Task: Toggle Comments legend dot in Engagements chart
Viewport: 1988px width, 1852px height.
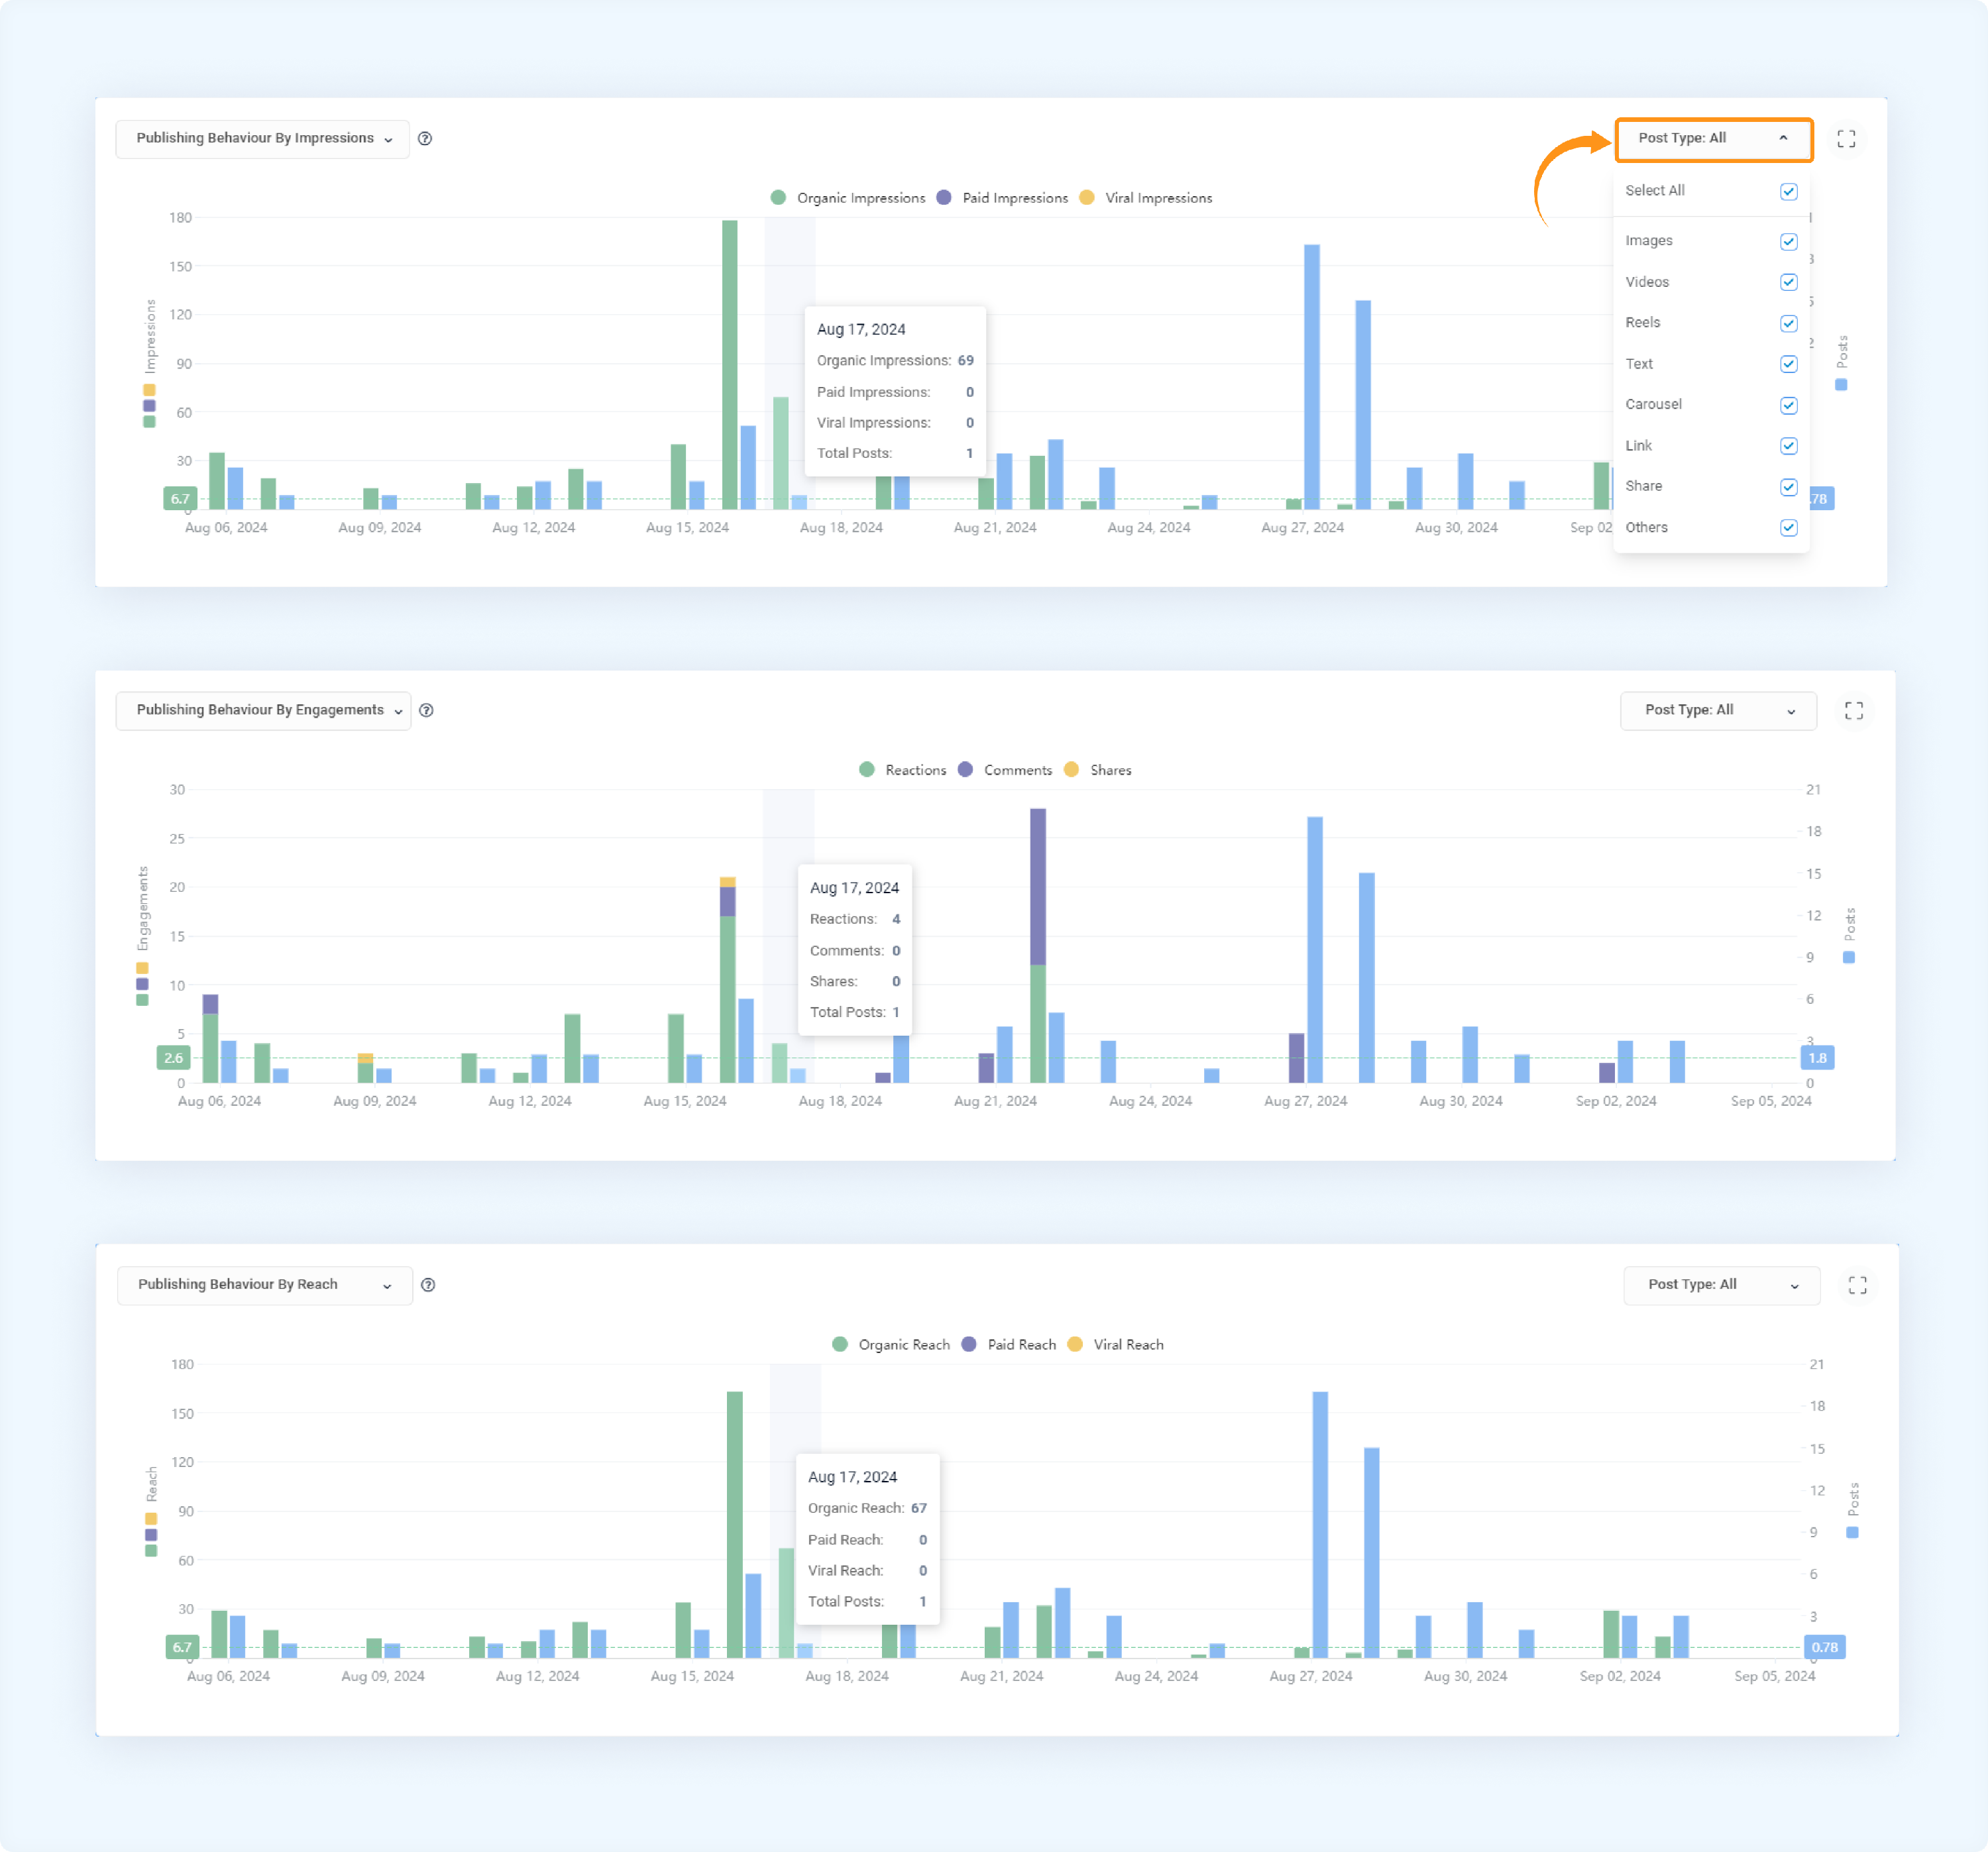Action: [965, 769]
